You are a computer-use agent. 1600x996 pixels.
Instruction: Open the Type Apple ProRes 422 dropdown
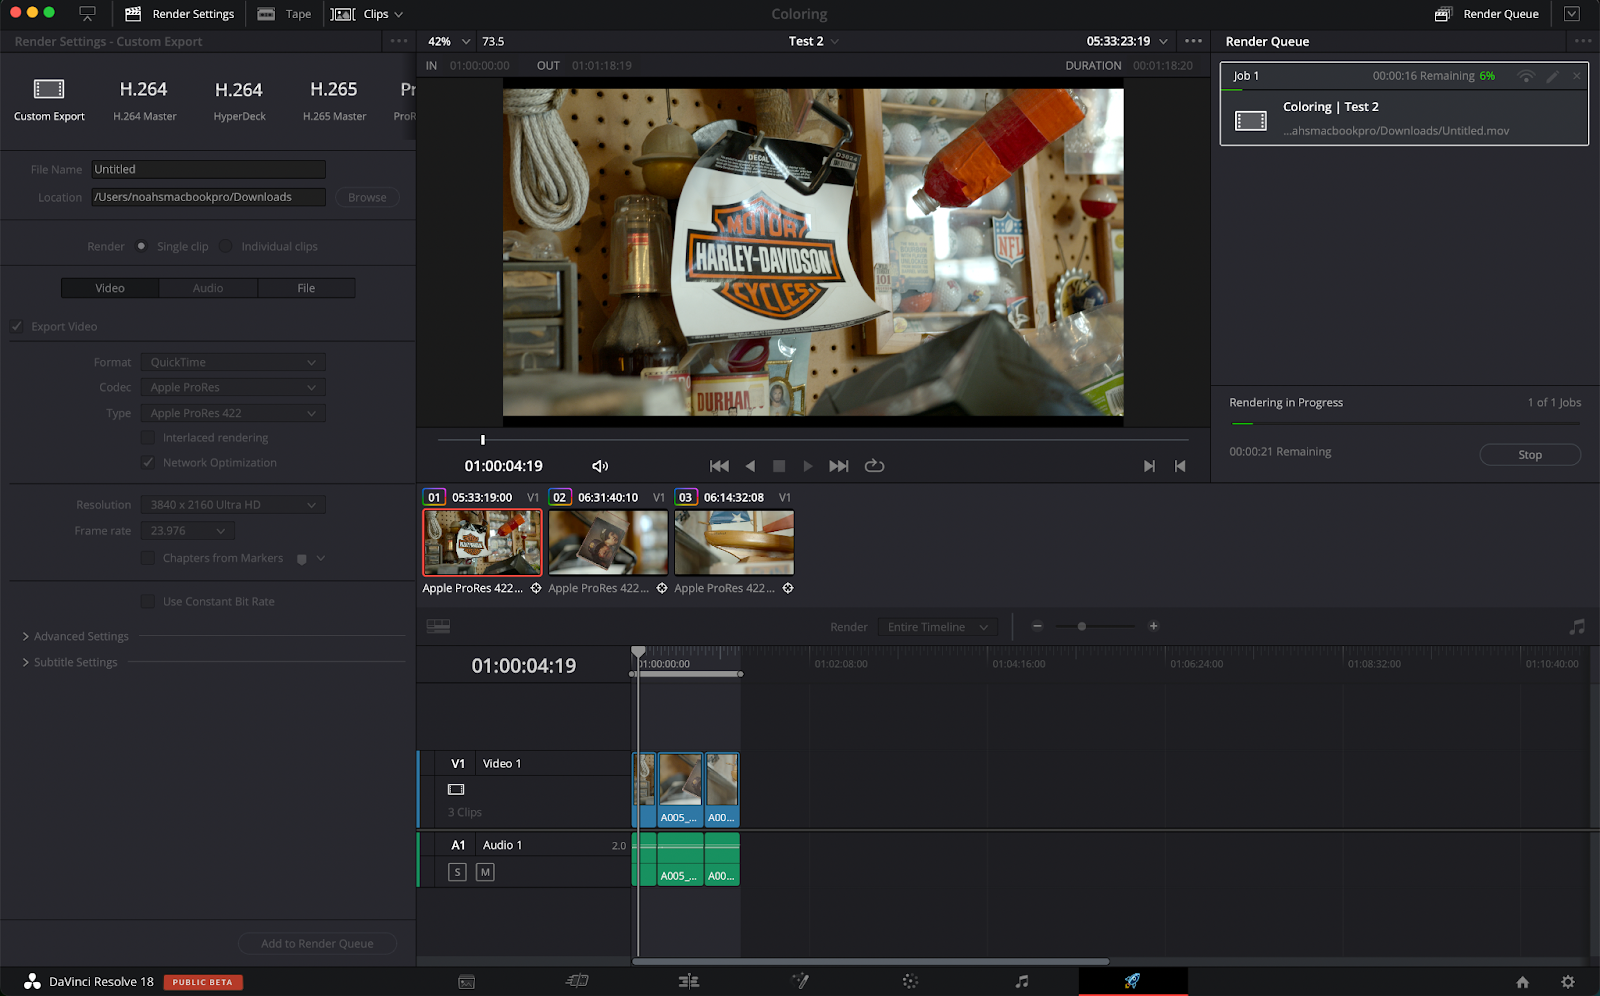click(233, 413)
